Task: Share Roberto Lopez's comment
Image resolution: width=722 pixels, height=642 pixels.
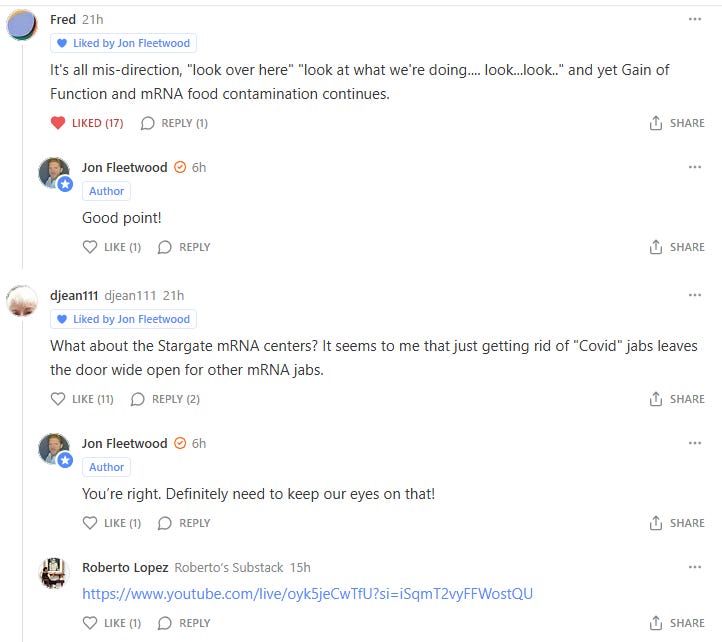Action: click(677, 623)
